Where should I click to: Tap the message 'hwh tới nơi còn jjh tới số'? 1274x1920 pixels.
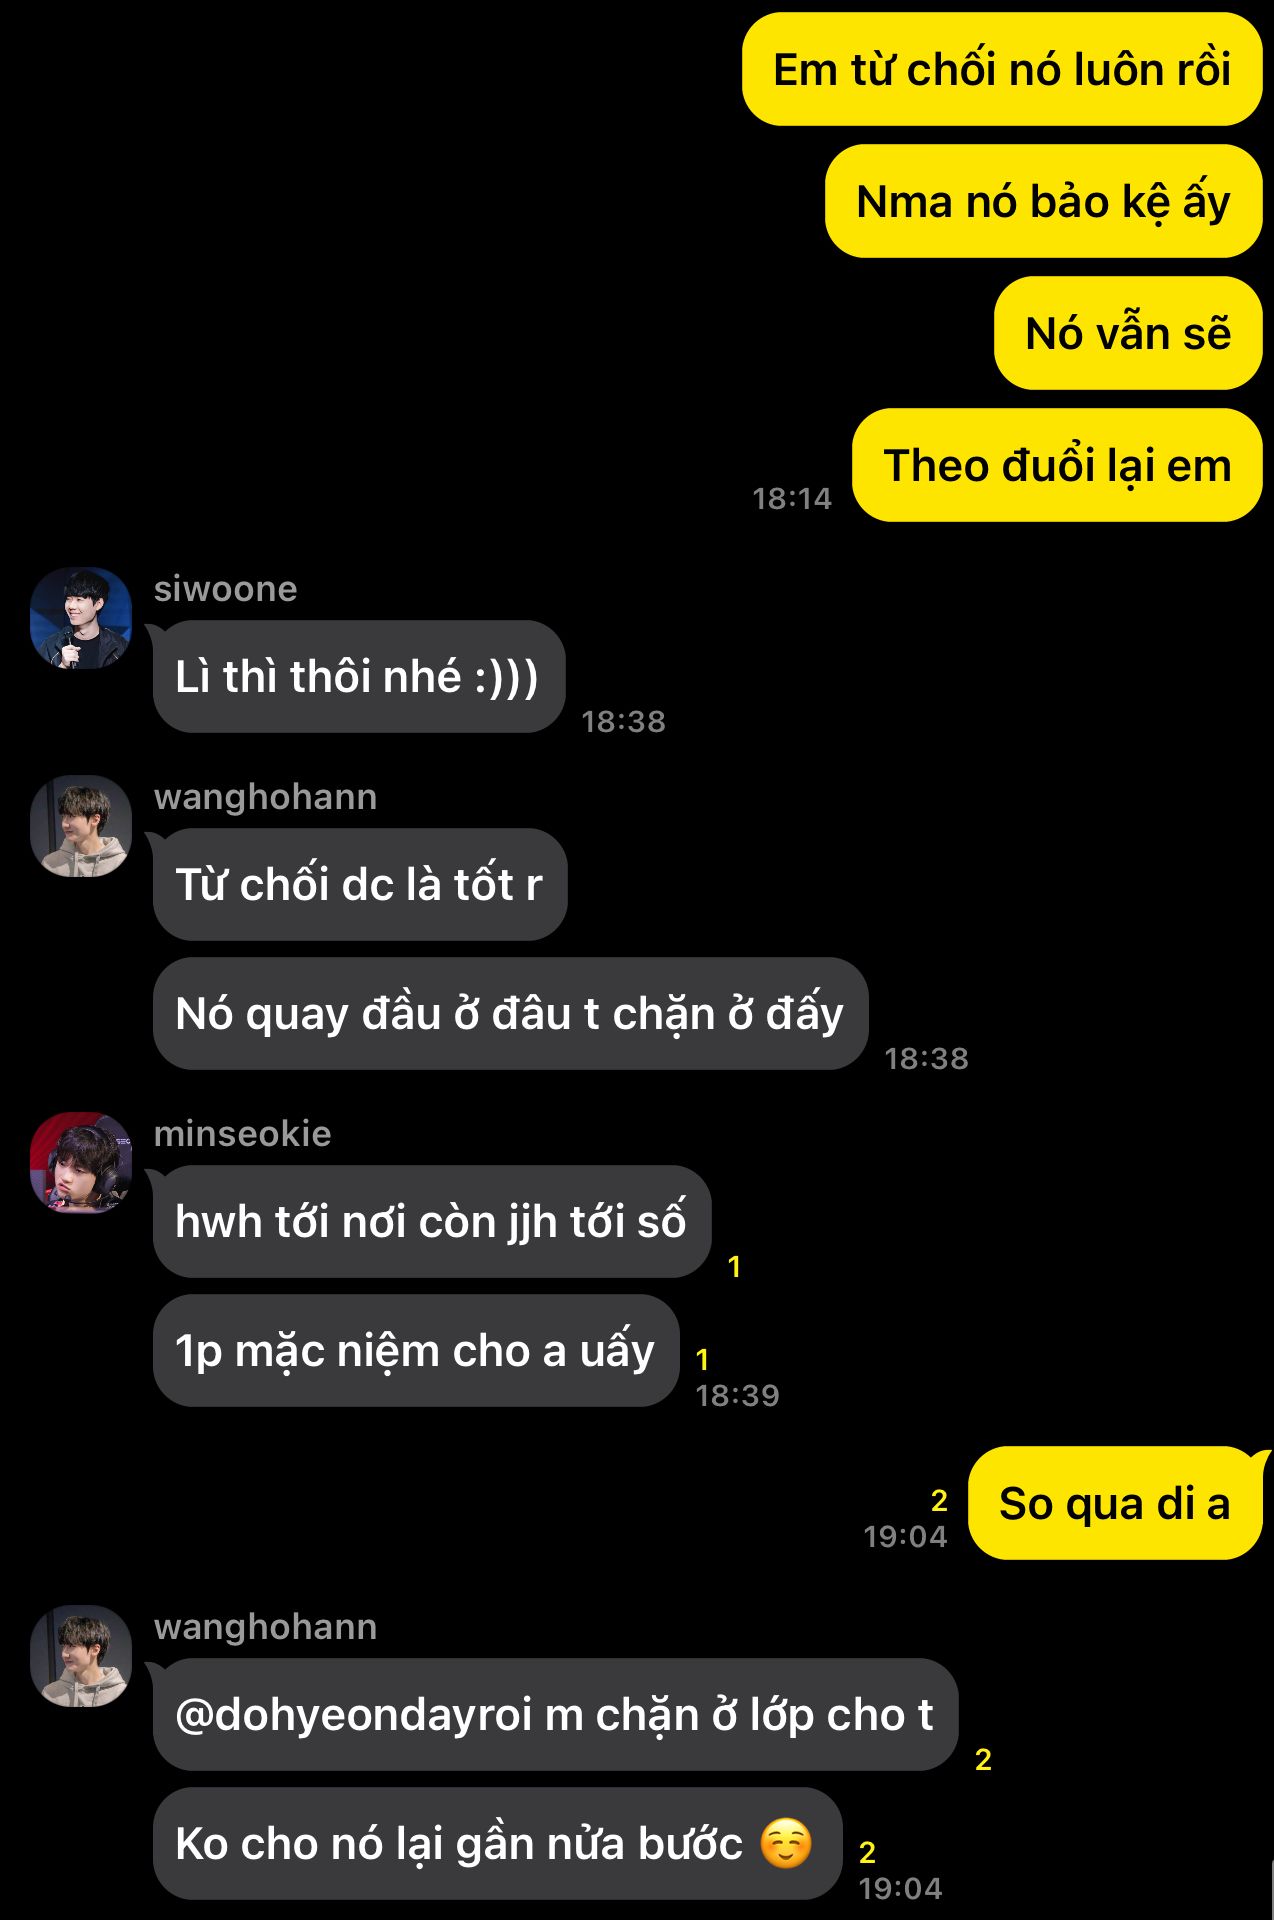(432, 1221)
